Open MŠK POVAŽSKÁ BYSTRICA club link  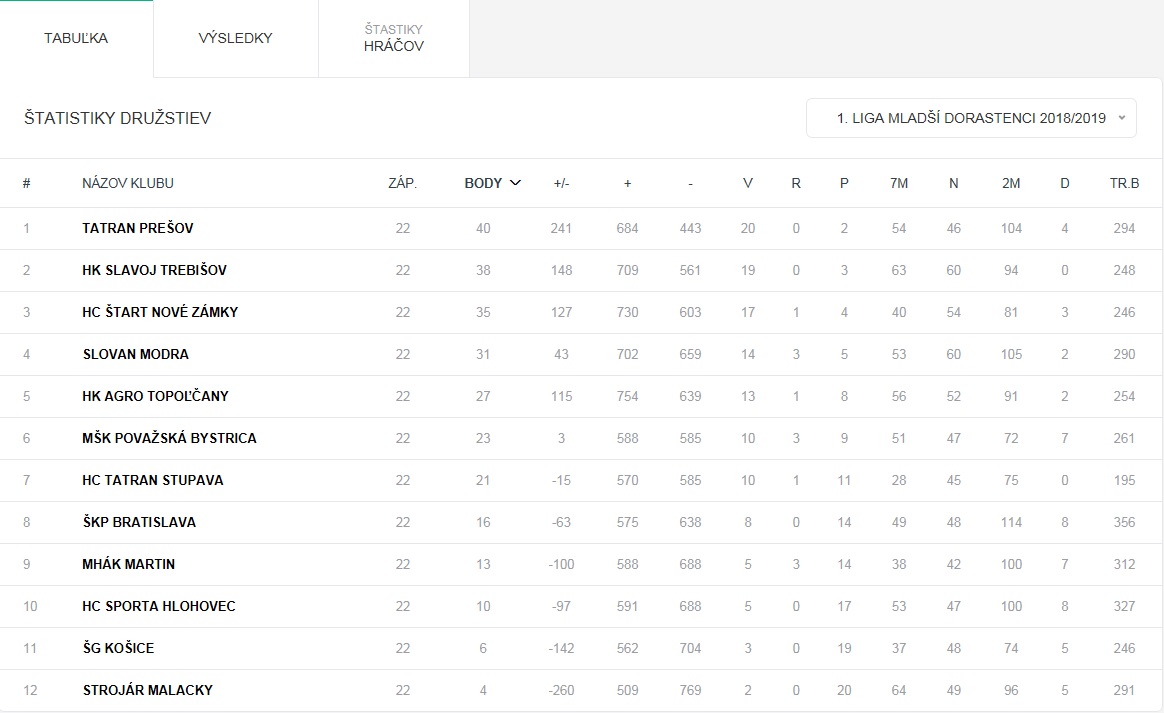pyautogui.click(x=169, y=438)
